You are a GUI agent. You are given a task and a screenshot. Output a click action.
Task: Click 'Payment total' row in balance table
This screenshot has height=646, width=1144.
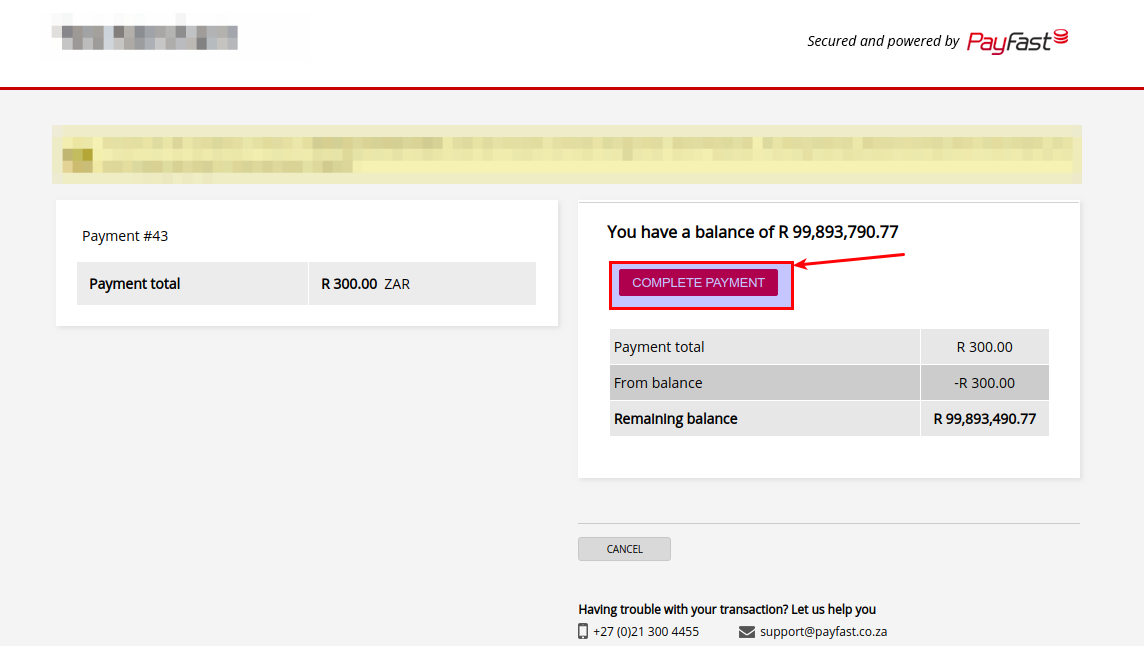659,347
